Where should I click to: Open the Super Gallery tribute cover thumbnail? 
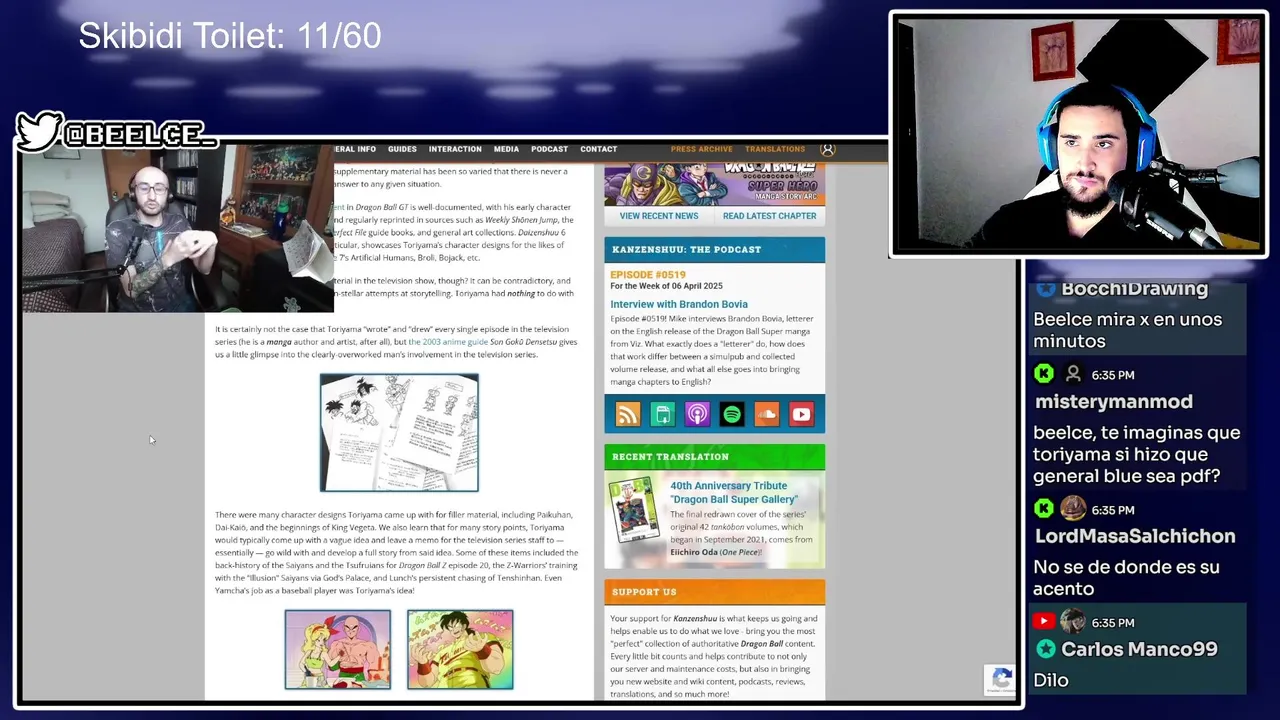click(x=636, y=510)
